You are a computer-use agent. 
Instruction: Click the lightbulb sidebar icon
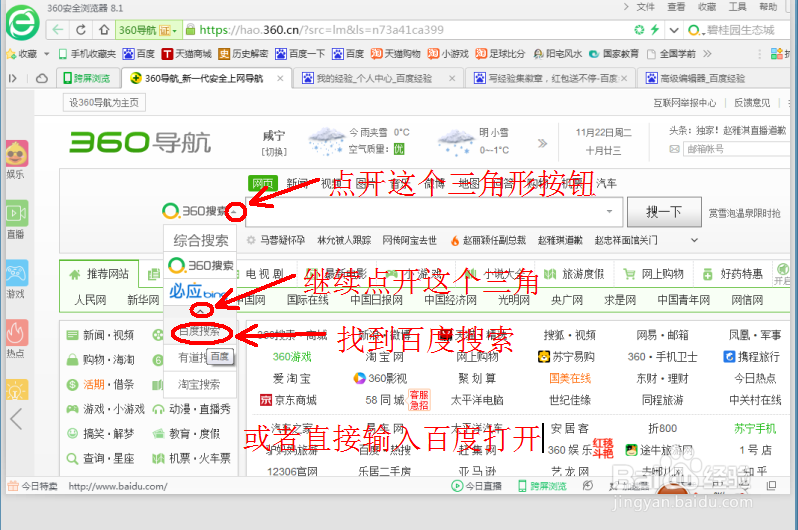[17, 389]
